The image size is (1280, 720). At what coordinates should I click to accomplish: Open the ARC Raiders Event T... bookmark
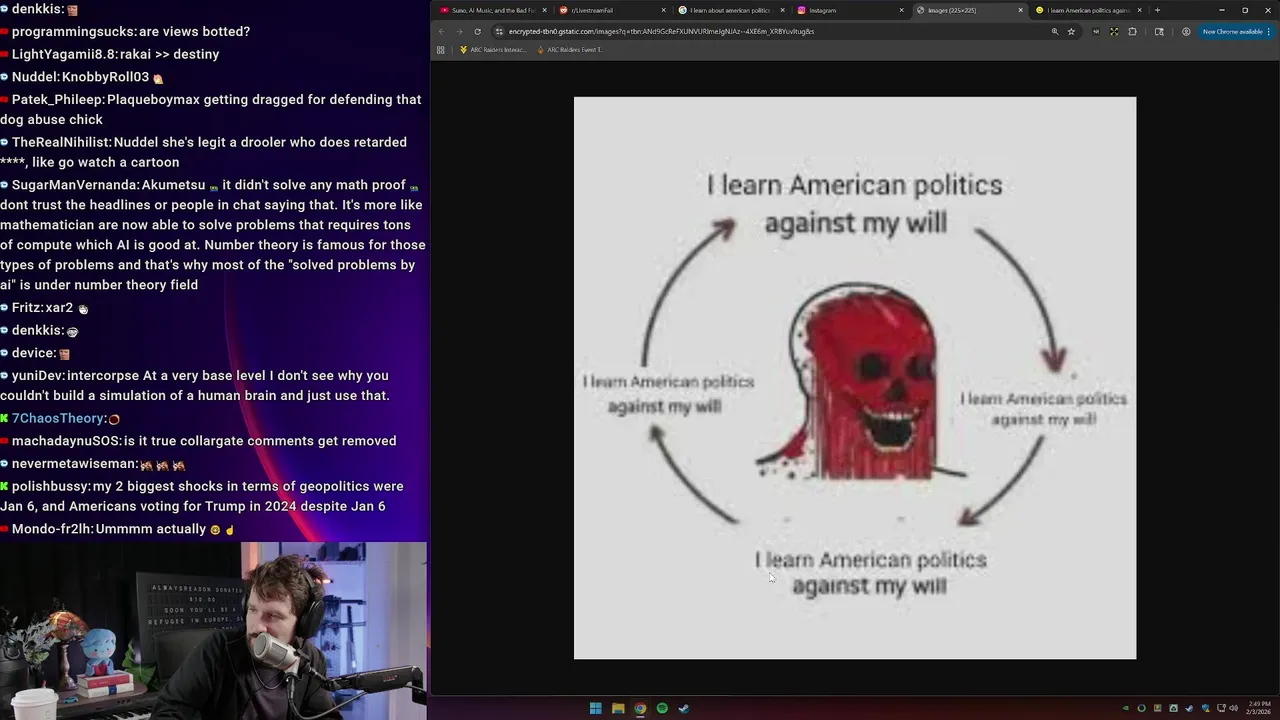(x=570, y=50)
